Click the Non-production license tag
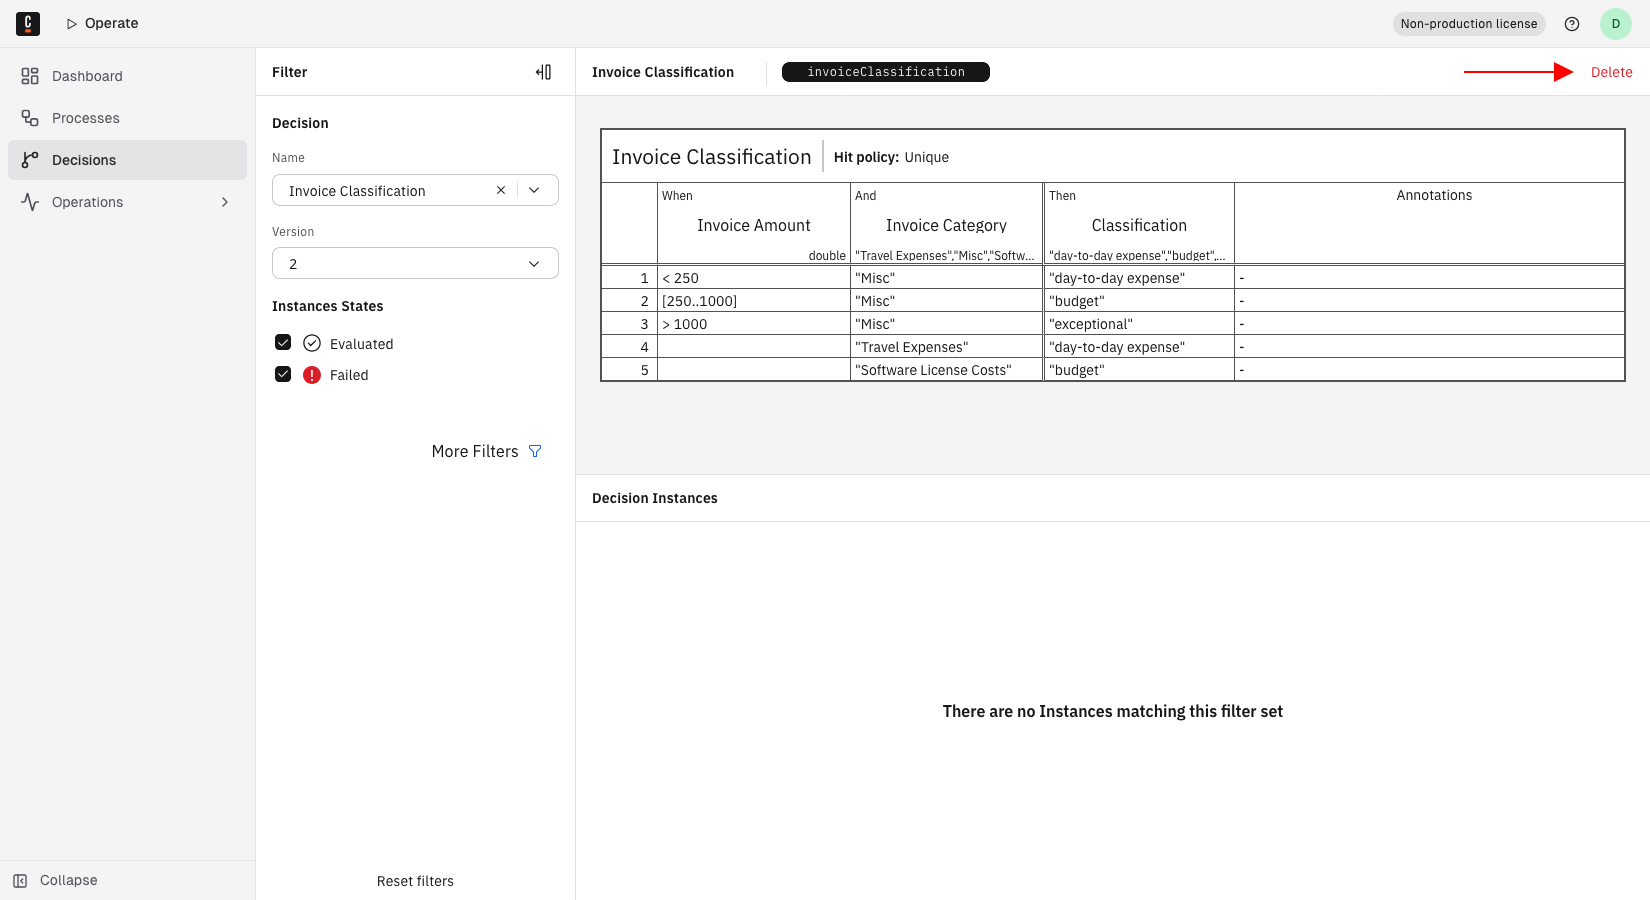This screenshot has height=900, width=1650. (1469, 24)
